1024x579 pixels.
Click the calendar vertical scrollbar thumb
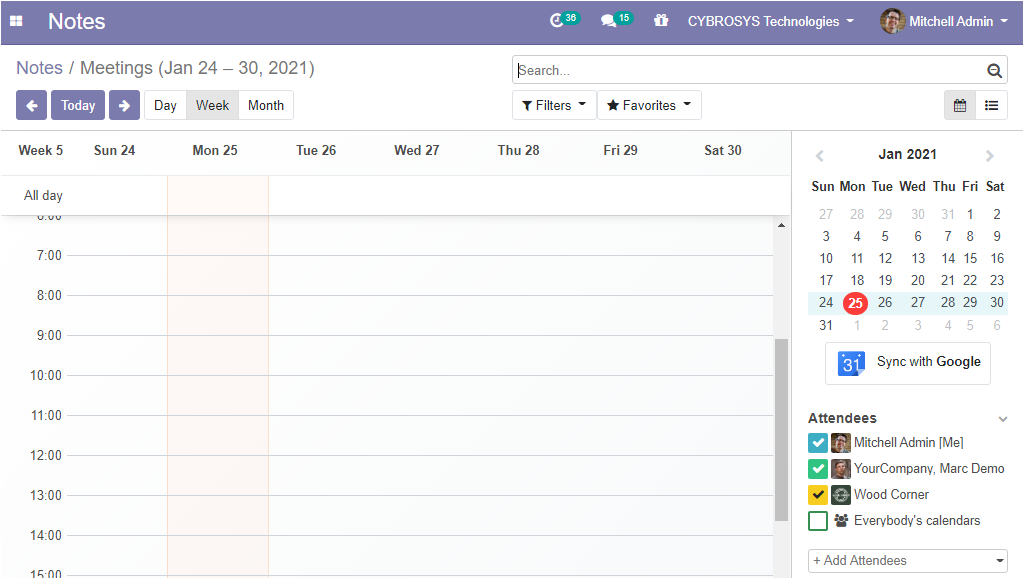[781, 430]
